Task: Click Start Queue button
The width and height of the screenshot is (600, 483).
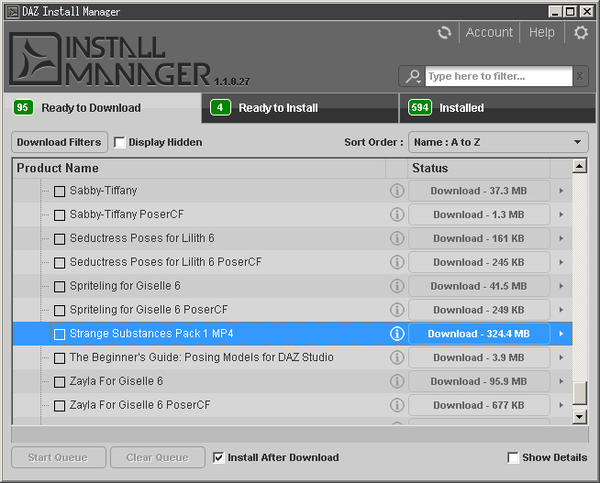Action: coord(58,457)
